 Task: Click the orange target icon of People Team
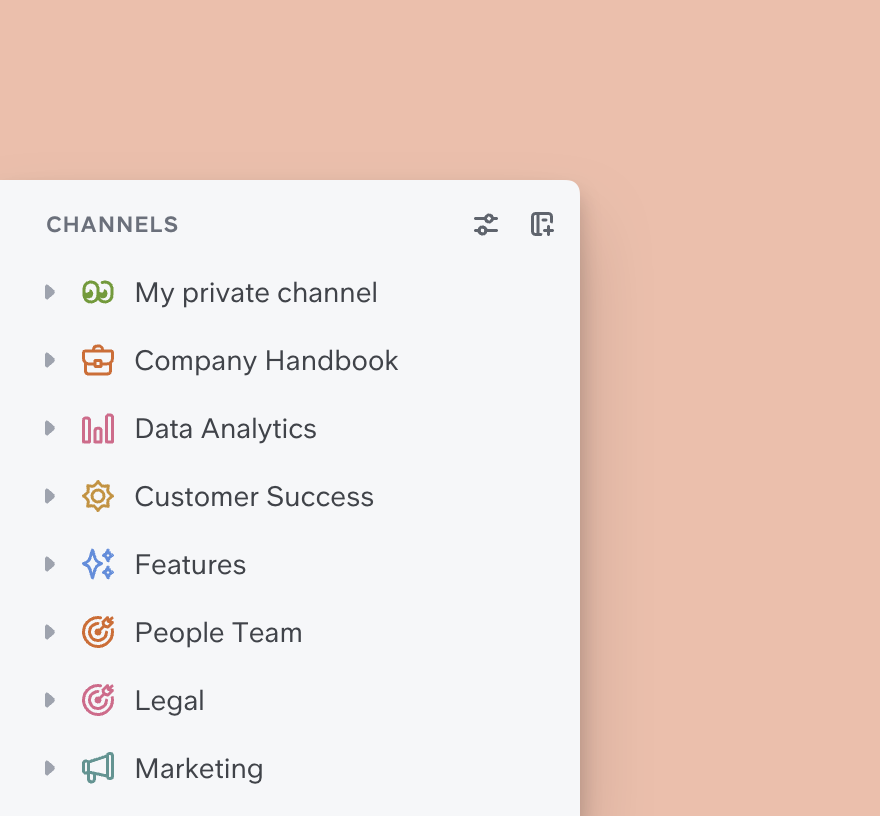(x=98, y=633)
